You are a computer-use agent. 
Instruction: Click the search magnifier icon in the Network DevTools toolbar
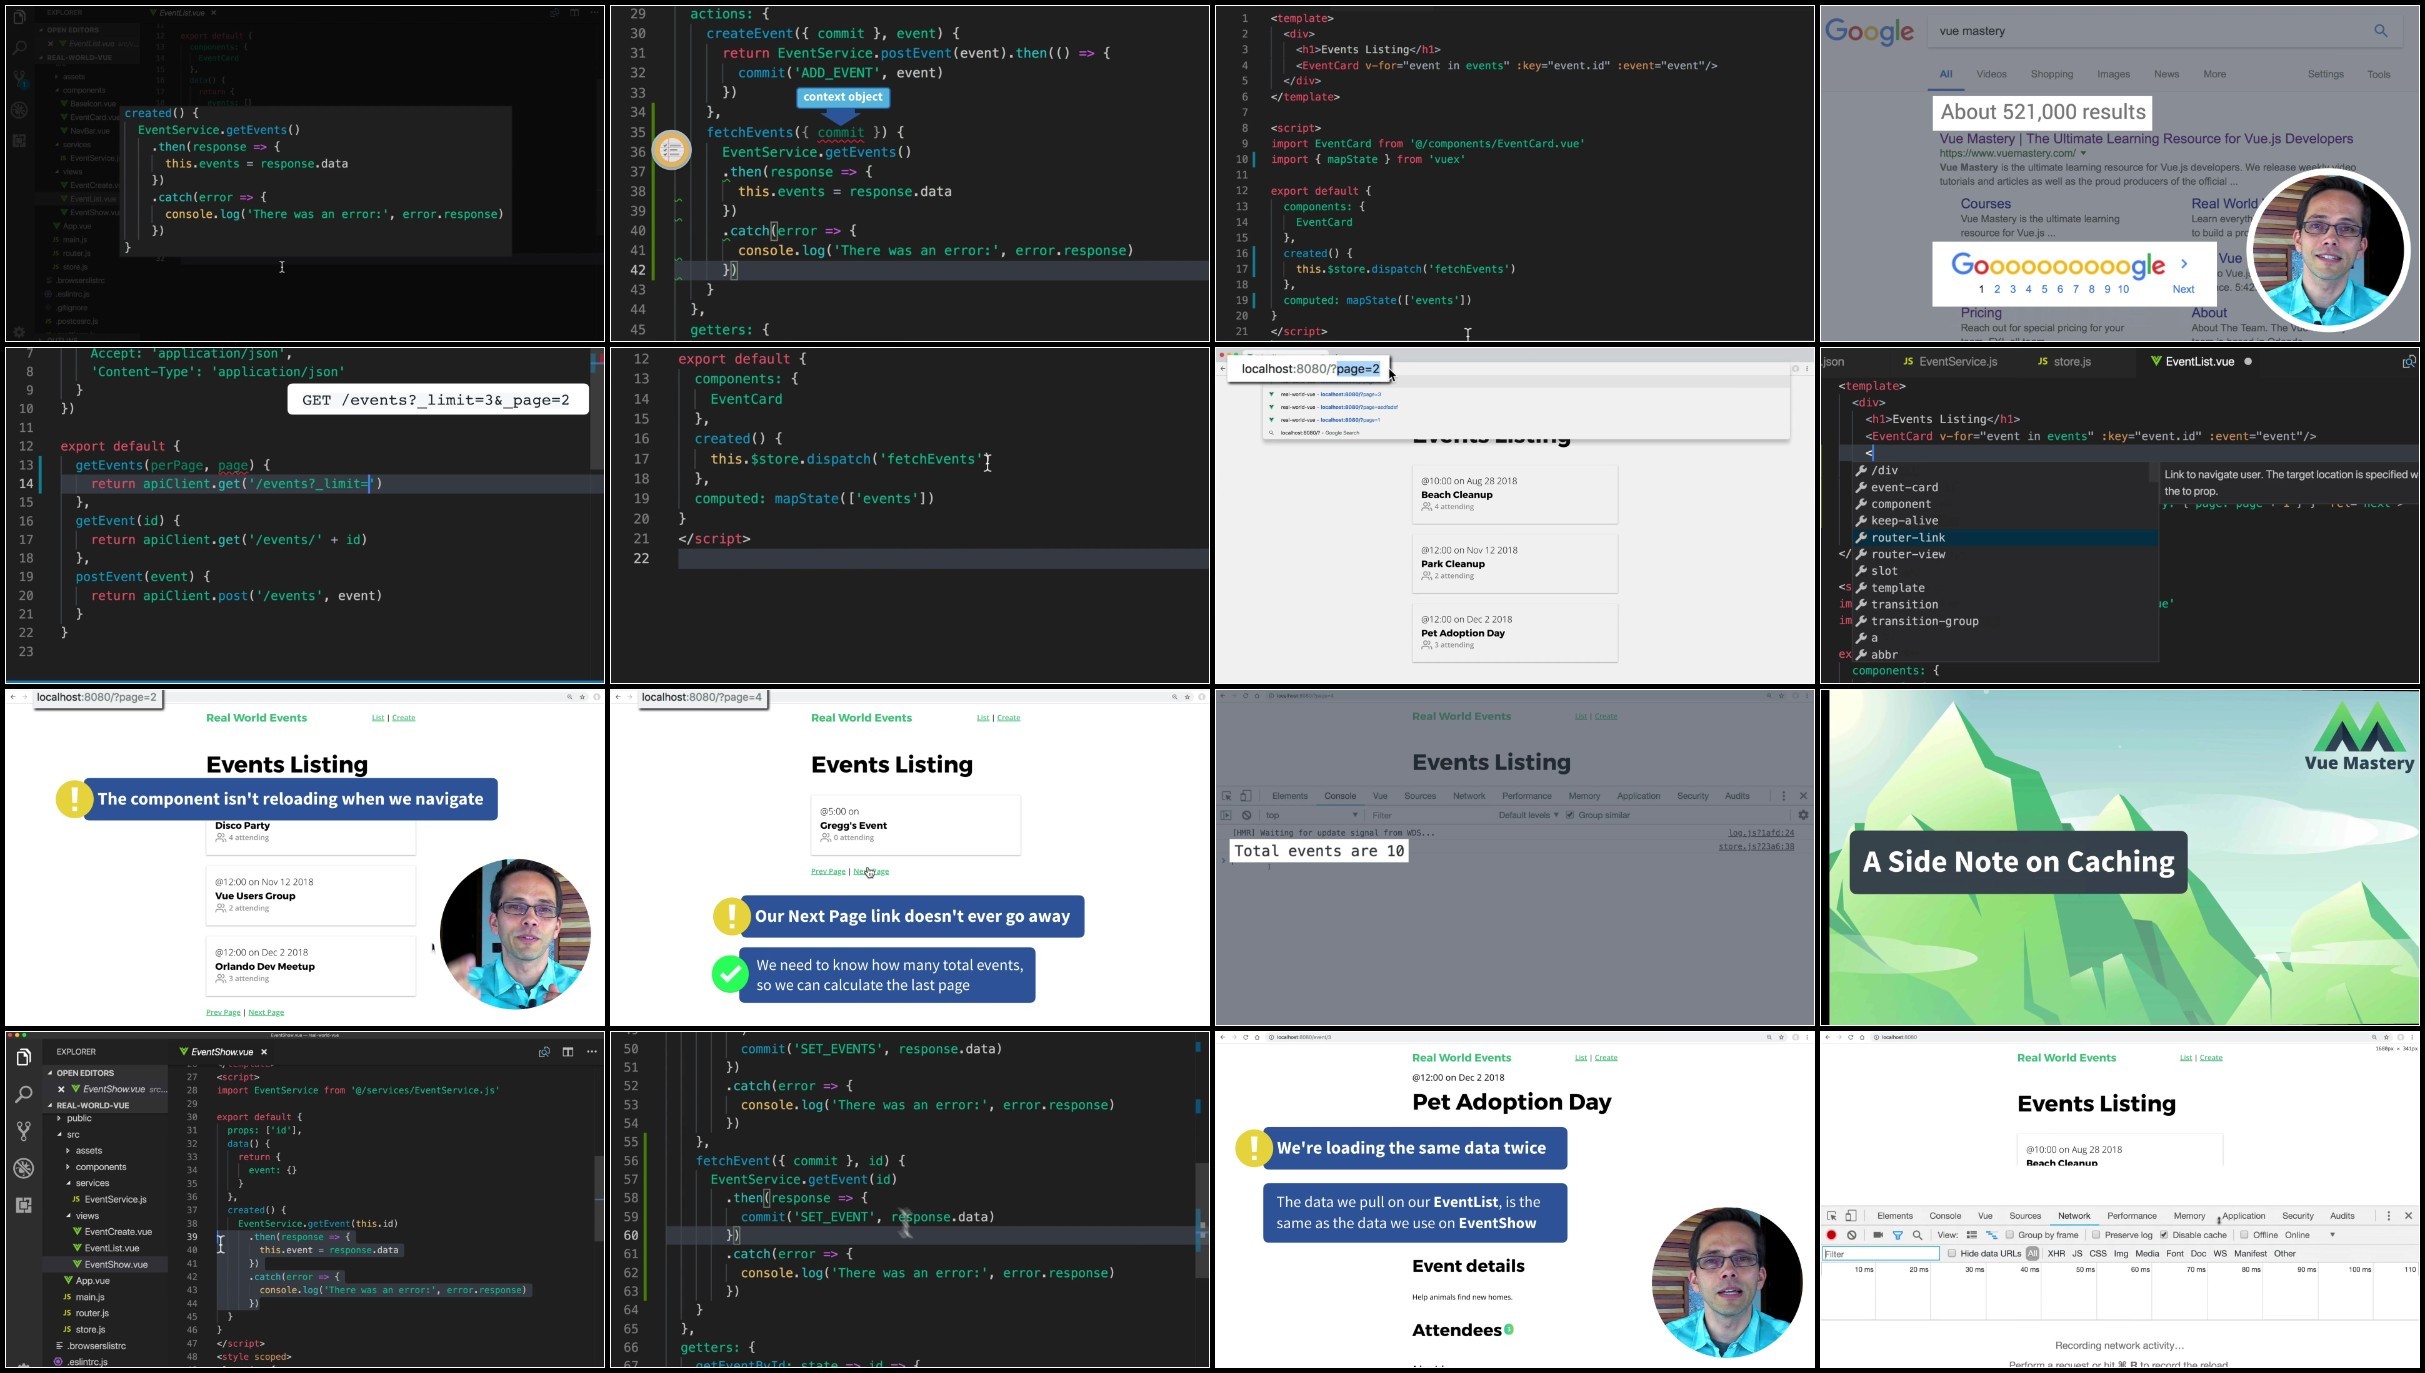click(1917, 1235)
